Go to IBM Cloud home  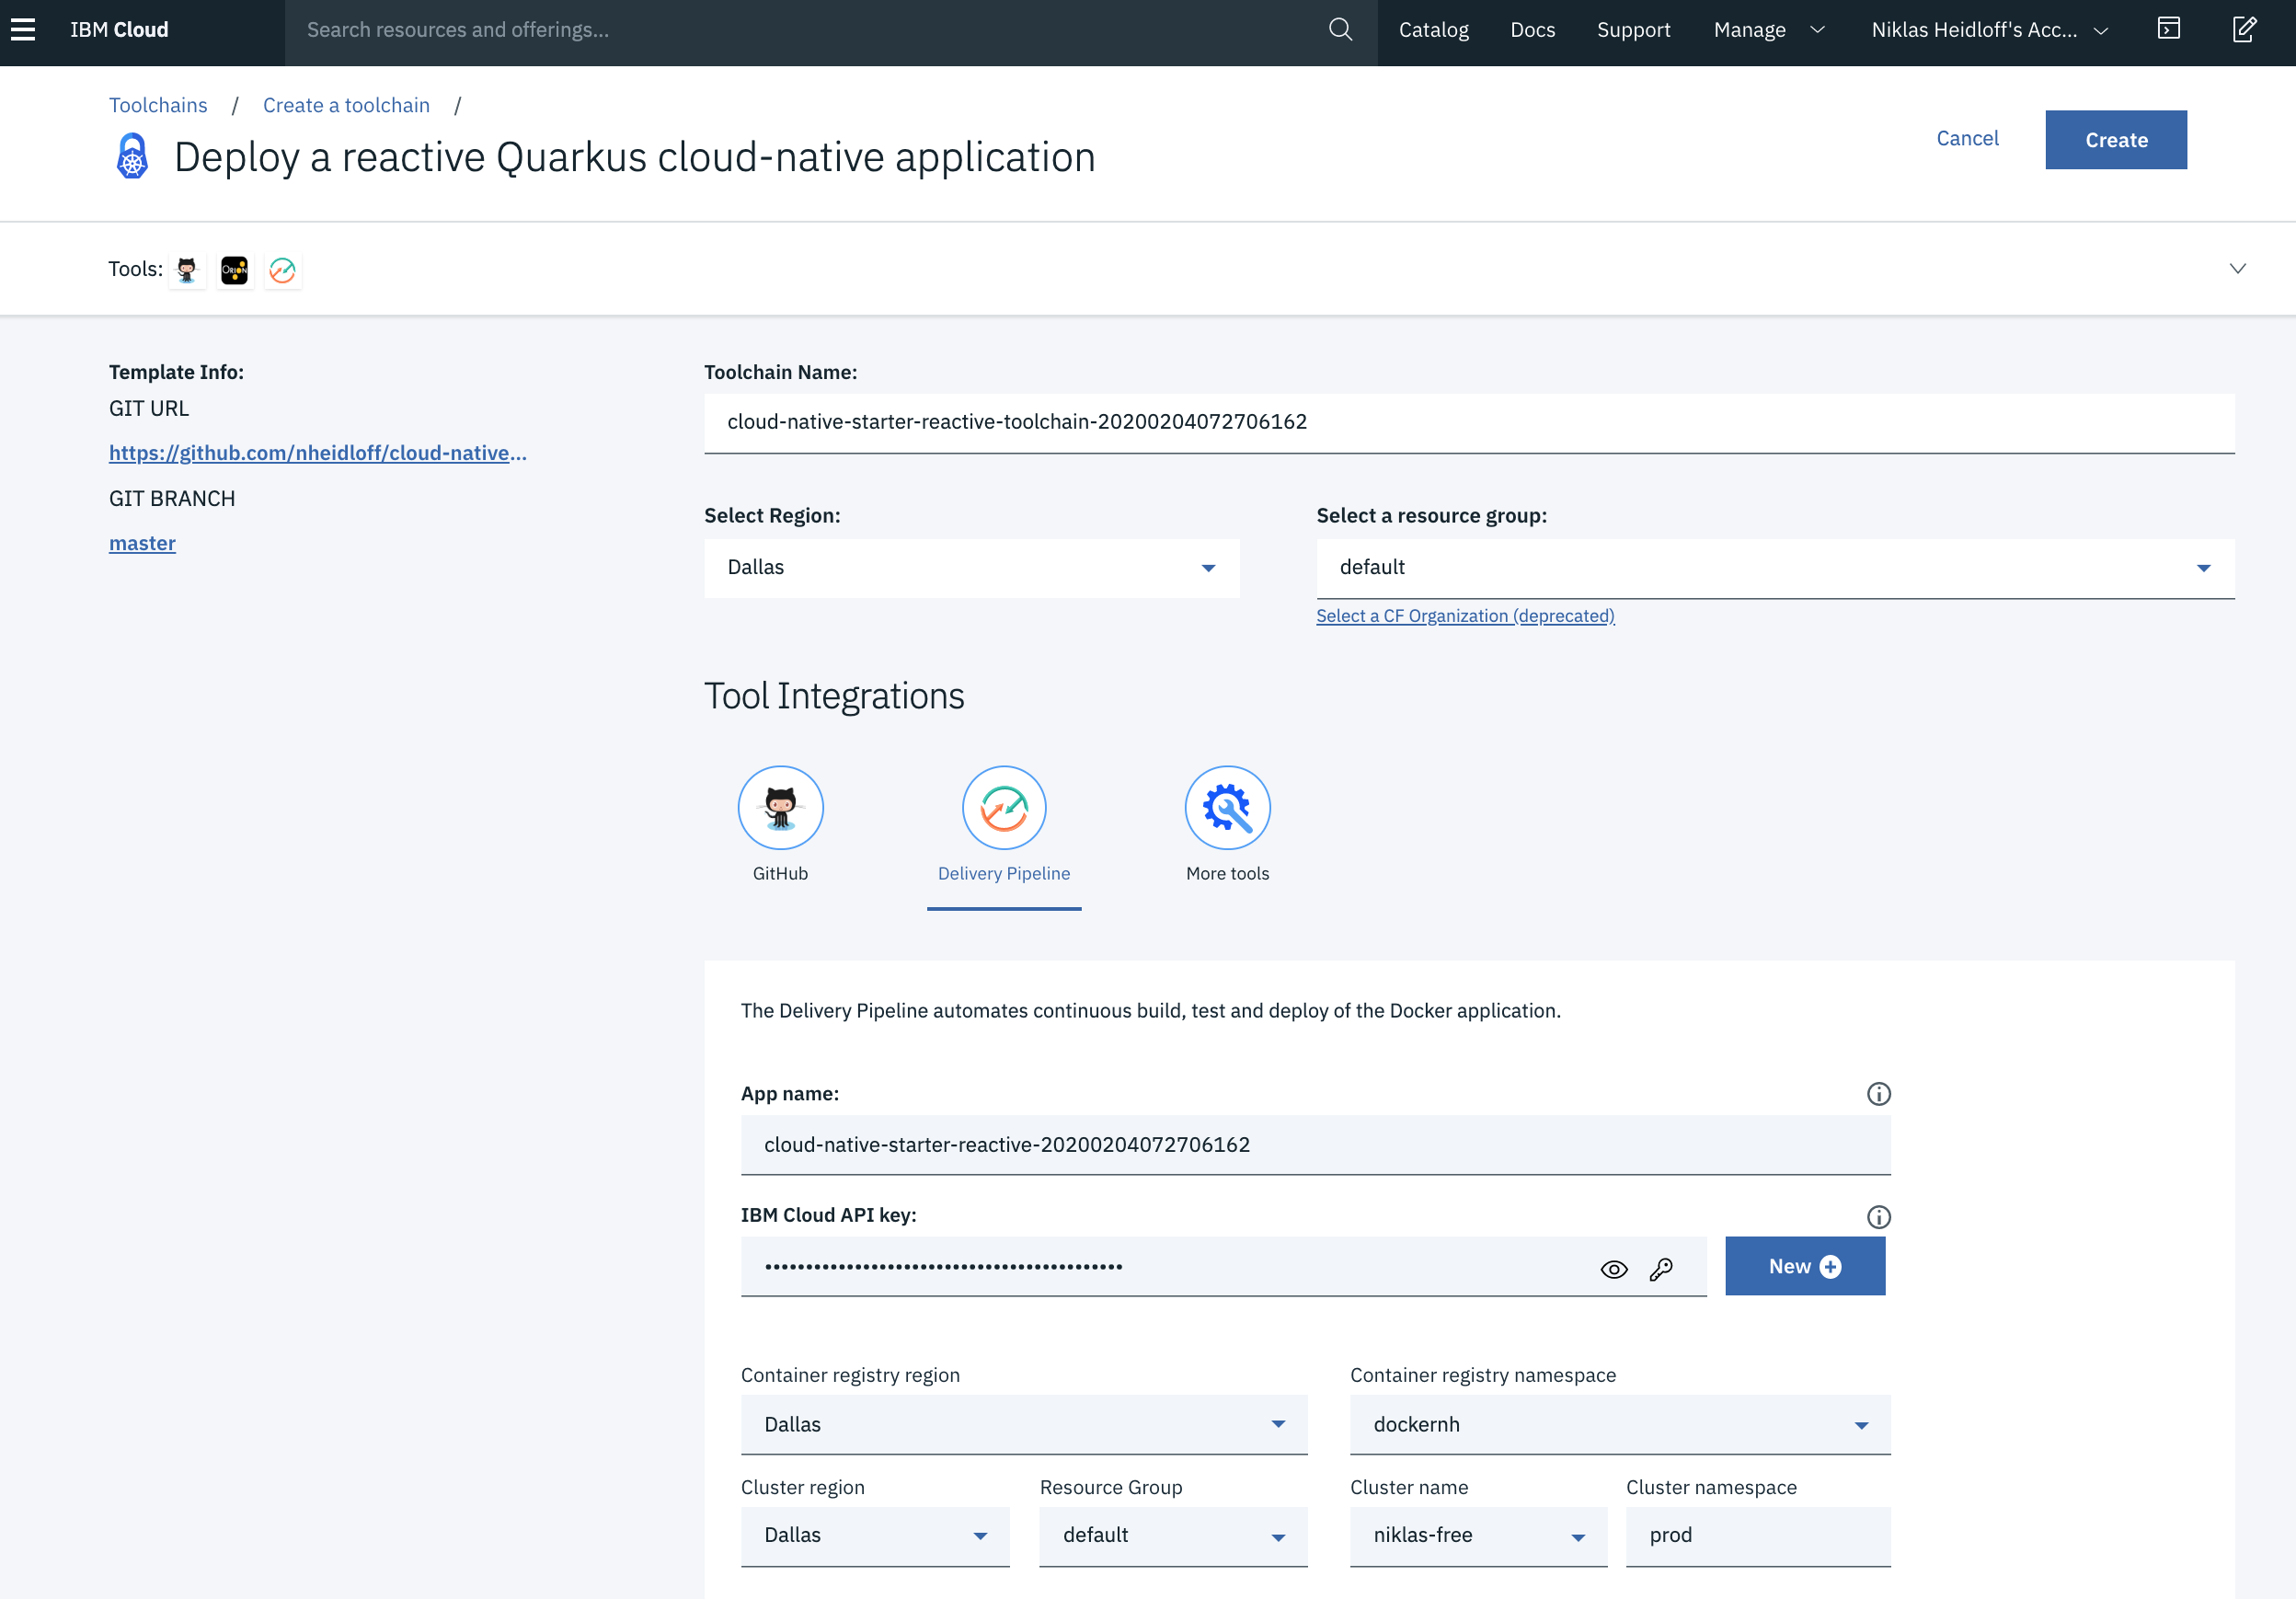pos(119,30)
